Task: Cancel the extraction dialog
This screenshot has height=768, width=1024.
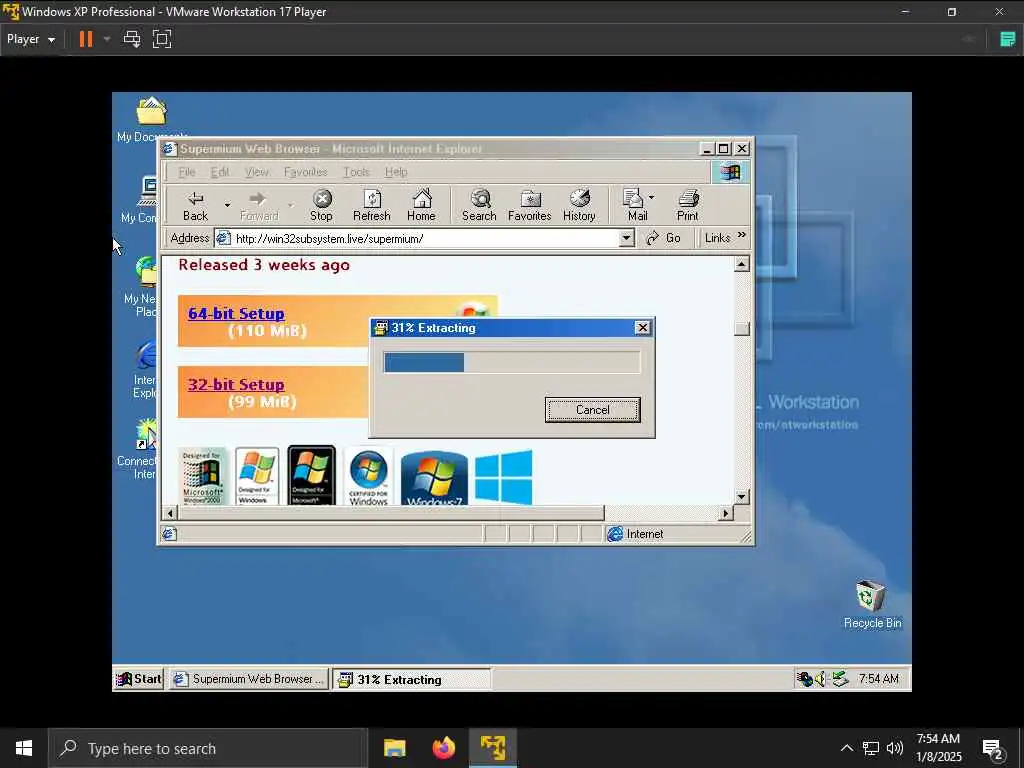Action: [x=592, y=409]
